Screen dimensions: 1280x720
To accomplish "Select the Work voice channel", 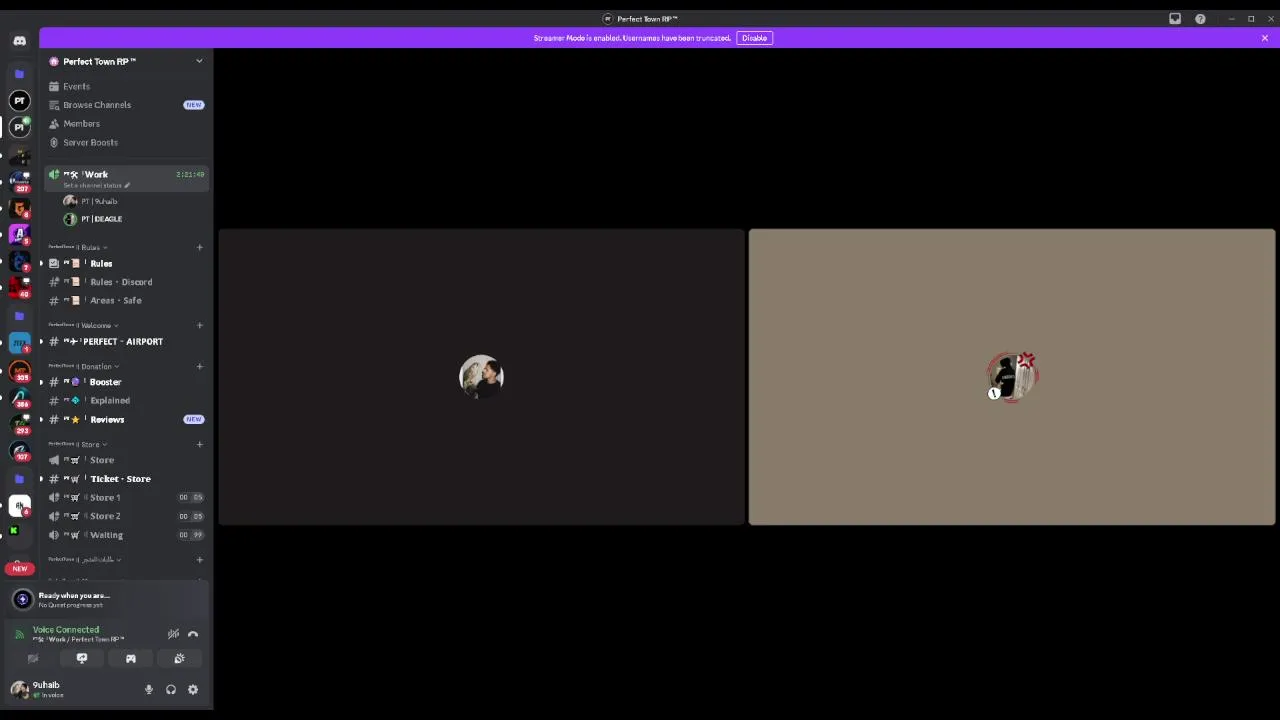I will click(127, 178).
